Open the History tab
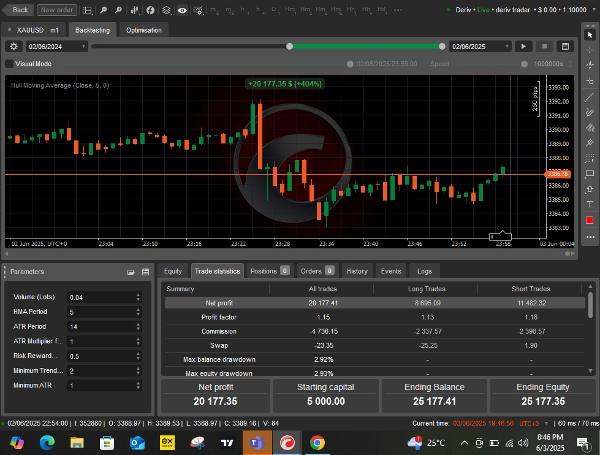 coord(357,271)
